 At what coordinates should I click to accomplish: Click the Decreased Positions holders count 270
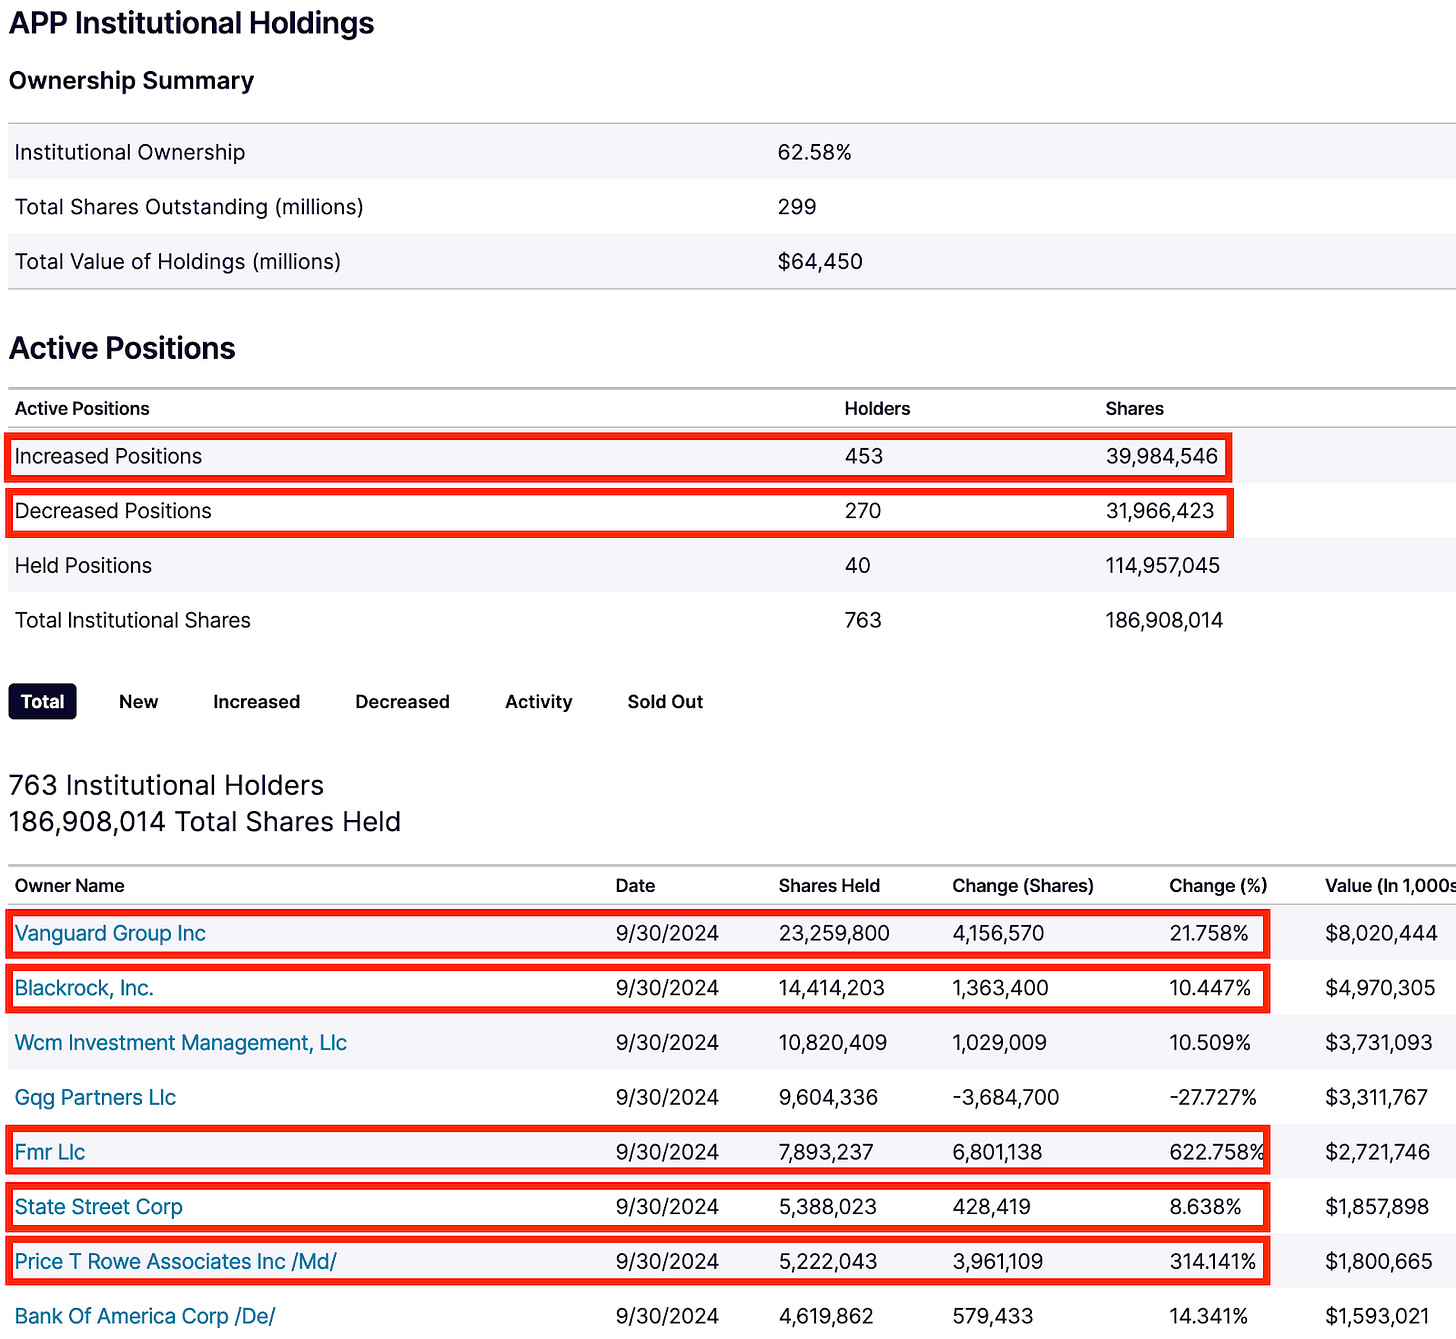(863, 511)
